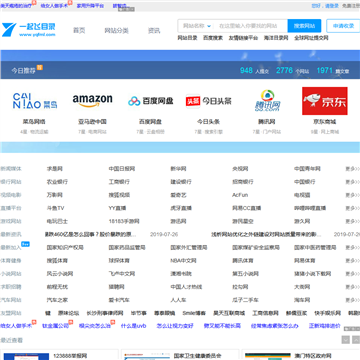Click the blue 搜索网站 button
Image resolution: width=360 pixels, height=360 pixels.
[x=304, y=26]
